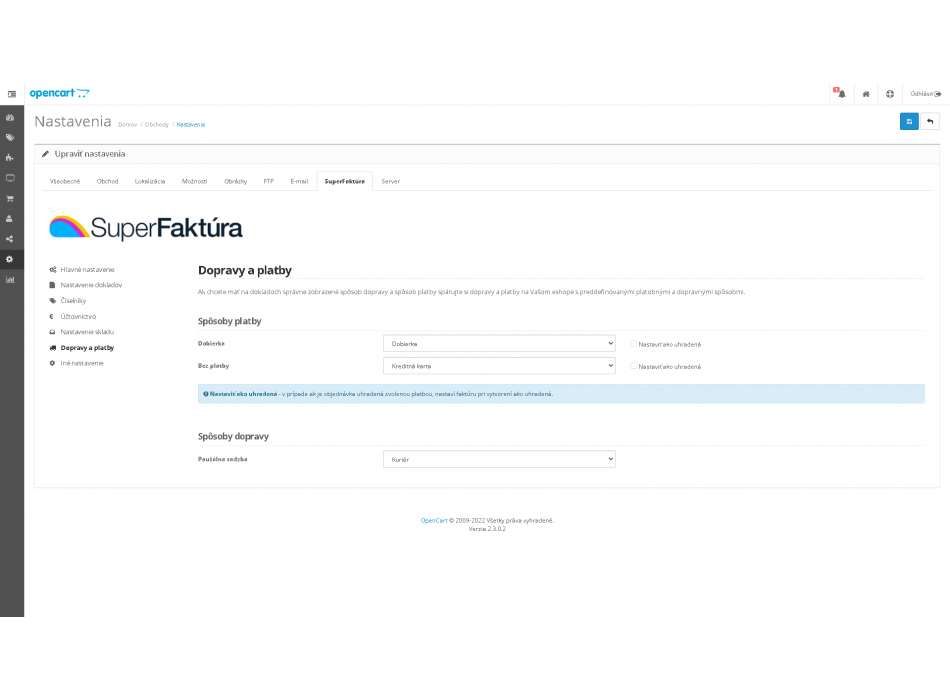
Task: Click the Domov breadcrumb link
Action: click(x=128, y=125)
